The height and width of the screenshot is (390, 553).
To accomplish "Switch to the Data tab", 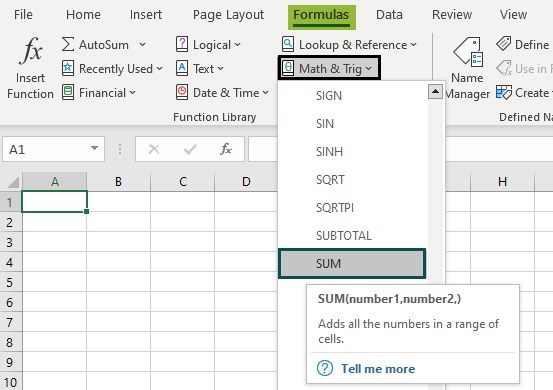I will [x=389, y=14].
